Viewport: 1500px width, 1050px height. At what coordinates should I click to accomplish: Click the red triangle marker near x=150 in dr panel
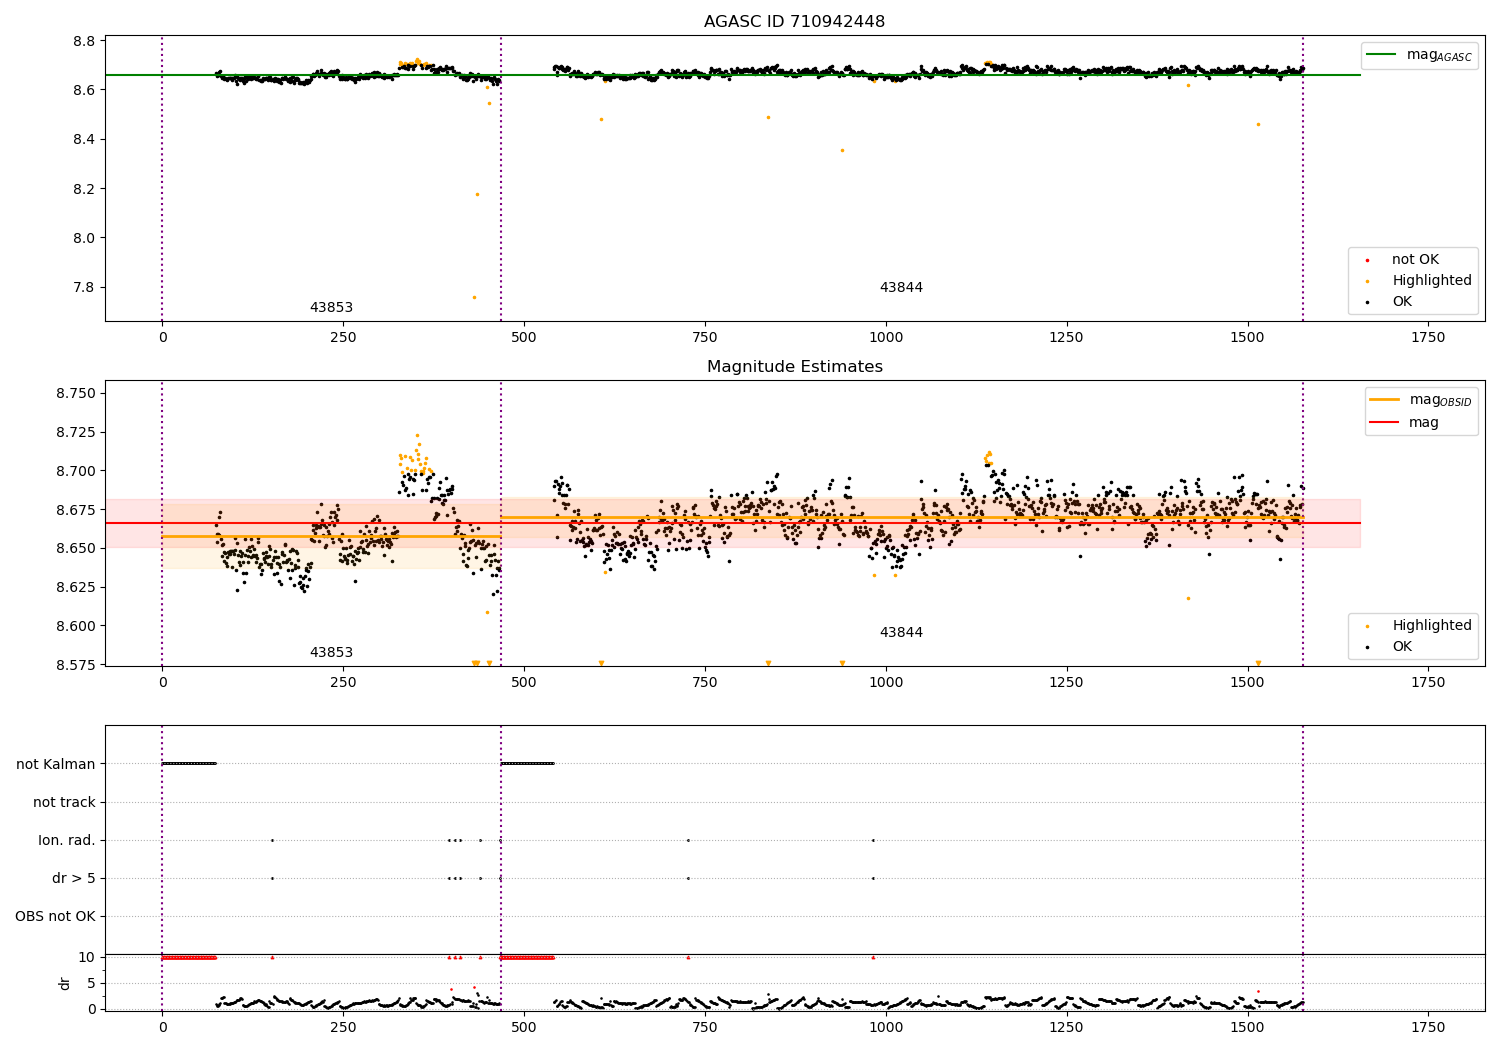[x=272, y=957]
